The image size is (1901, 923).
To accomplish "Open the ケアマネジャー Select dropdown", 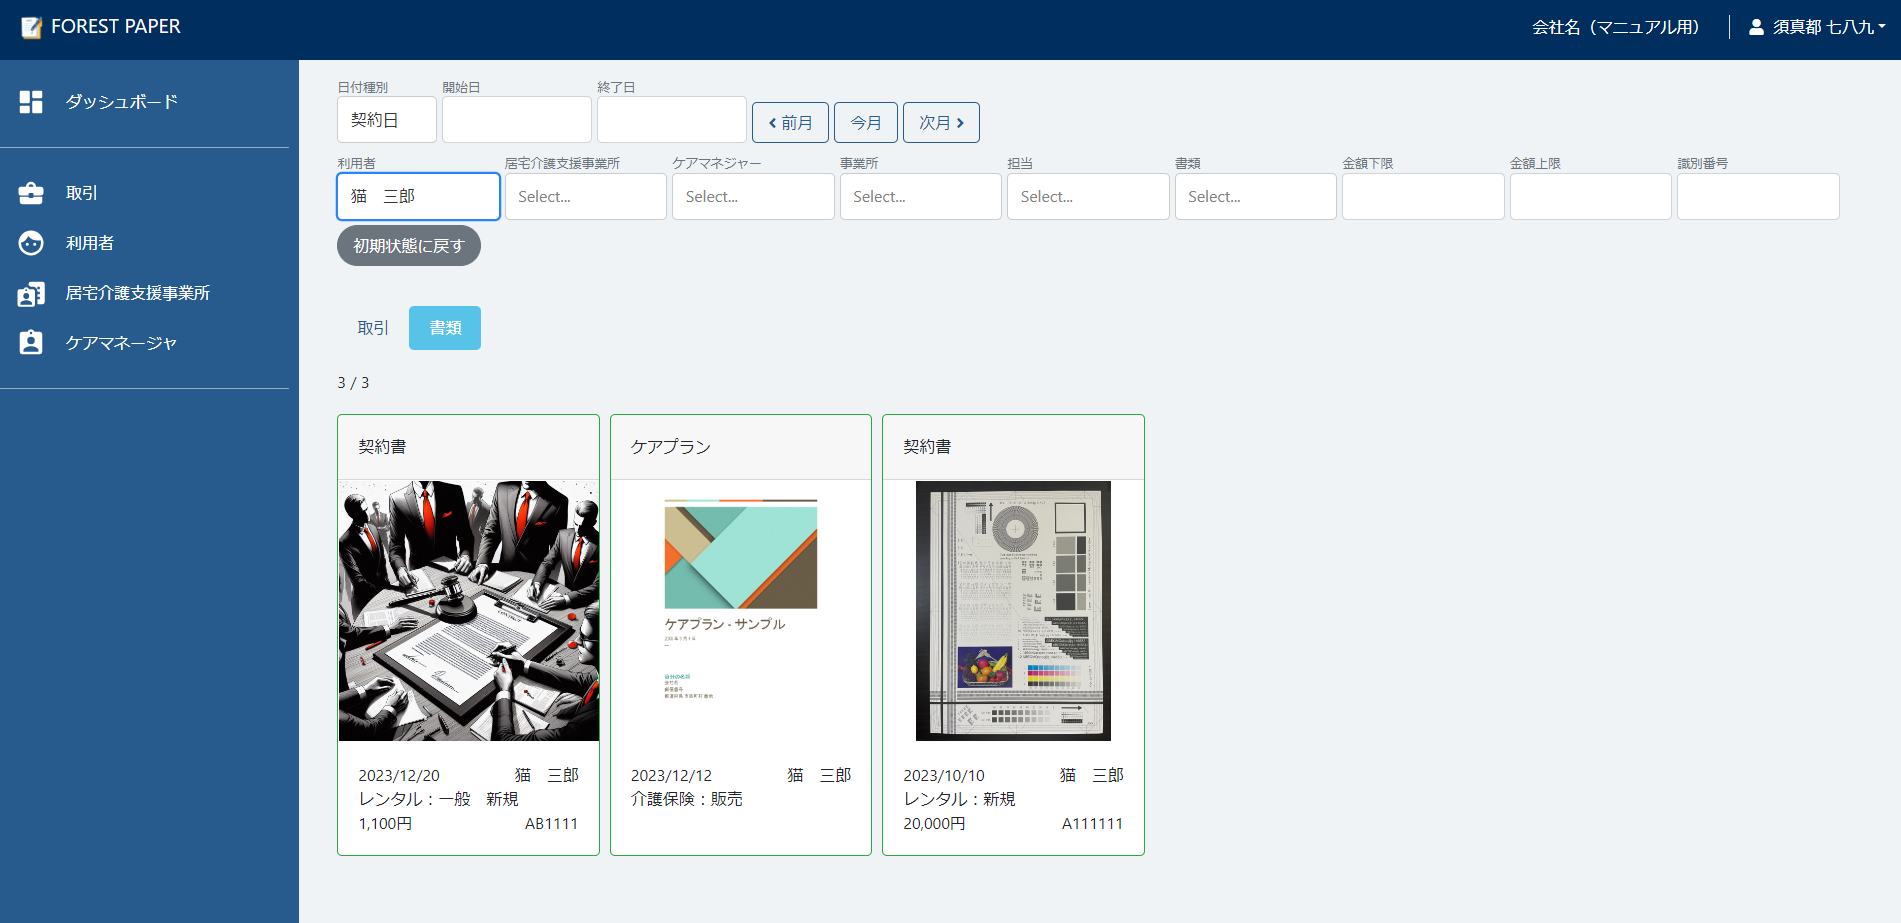I will tap(753, 196).
